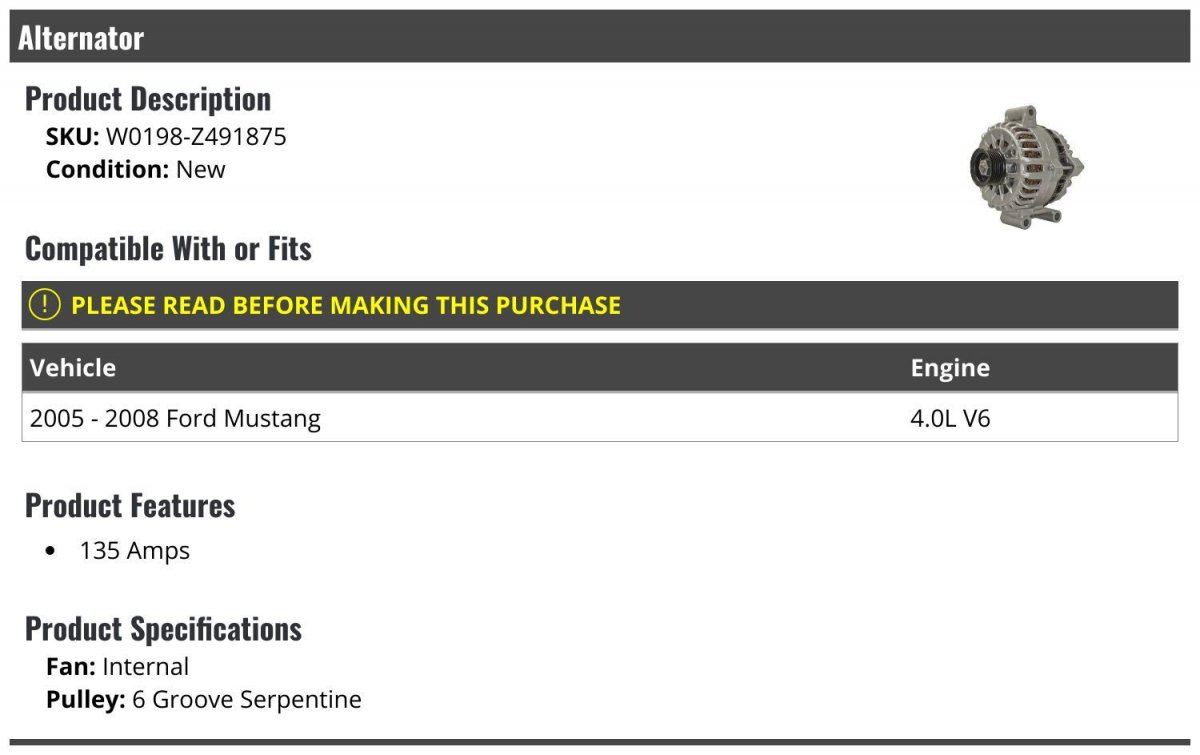Click the Product Specifications heading
The height and width of the screenshot is (755, 1200).
(163, 629)
